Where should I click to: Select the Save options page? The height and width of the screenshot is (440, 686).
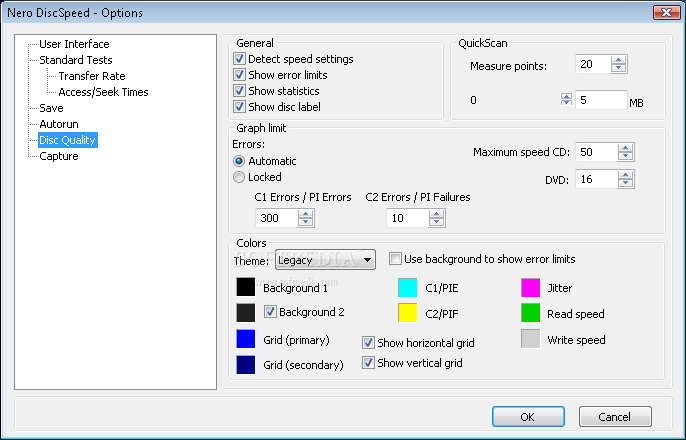coord(51,108)
